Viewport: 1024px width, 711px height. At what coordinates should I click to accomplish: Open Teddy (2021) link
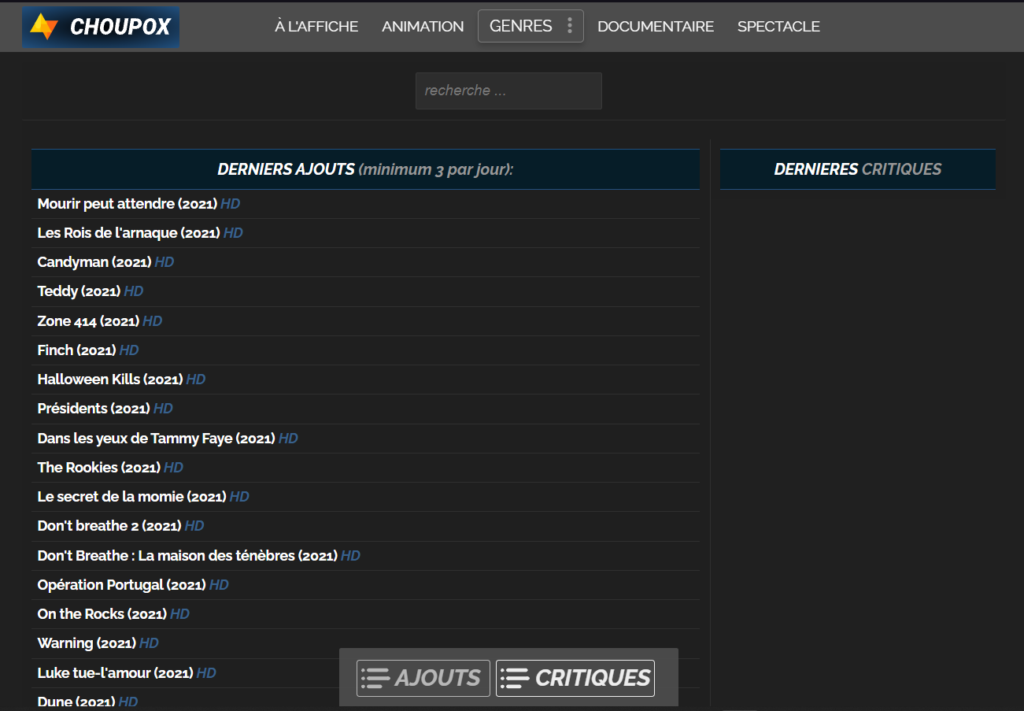tap(90, 291)
